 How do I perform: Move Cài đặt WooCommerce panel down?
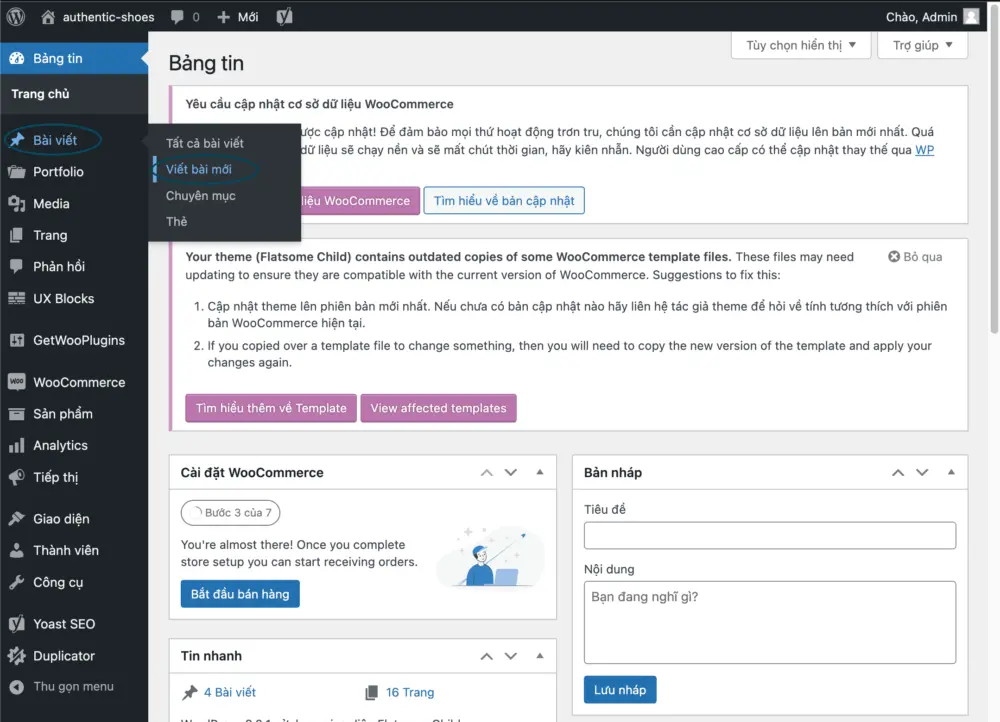click(511, 473)
